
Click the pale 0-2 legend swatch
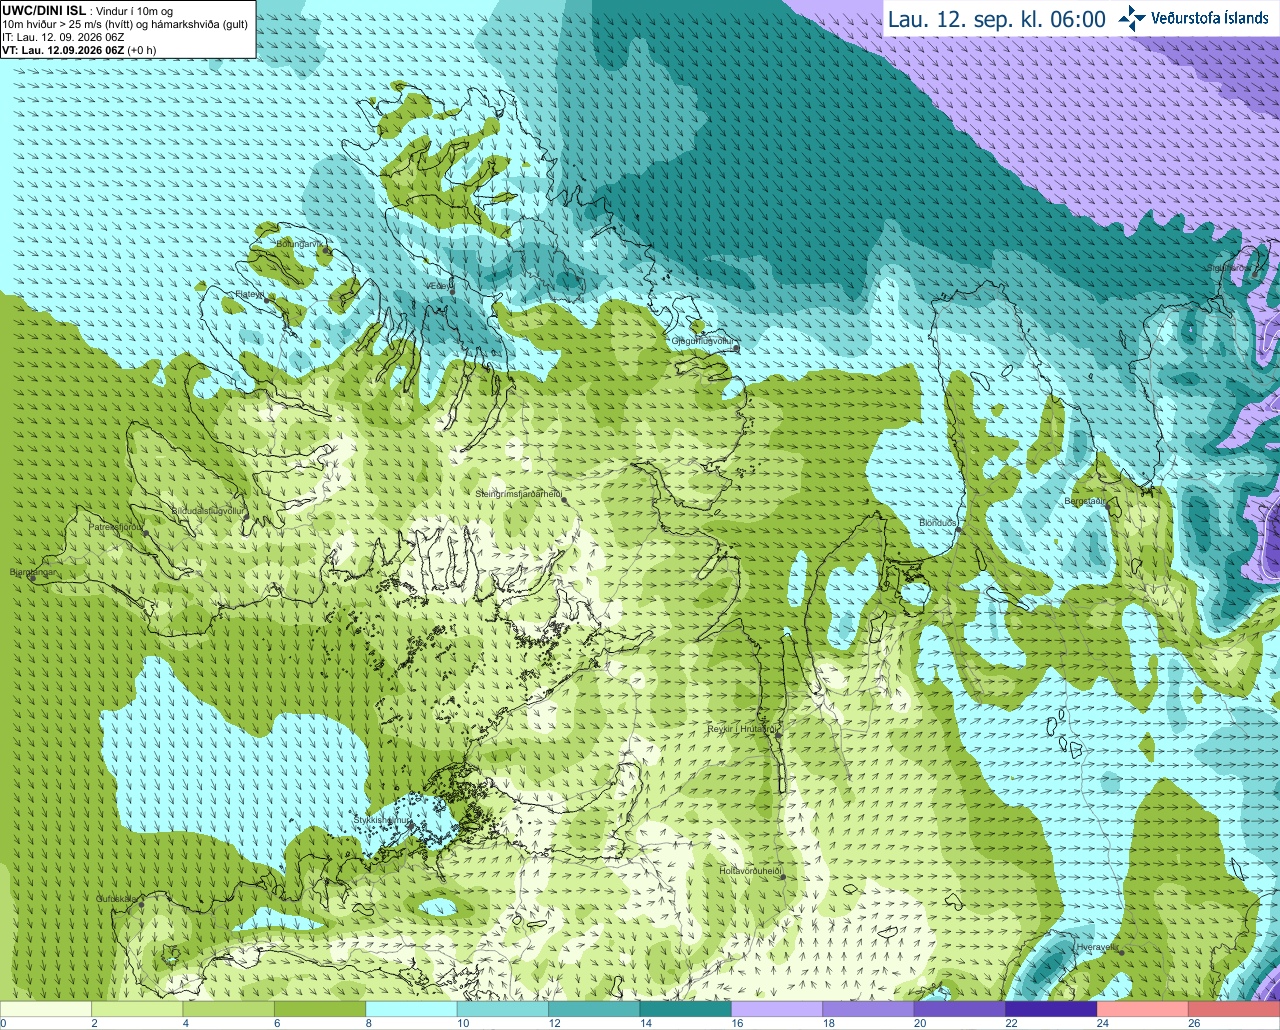(46, 1009)
